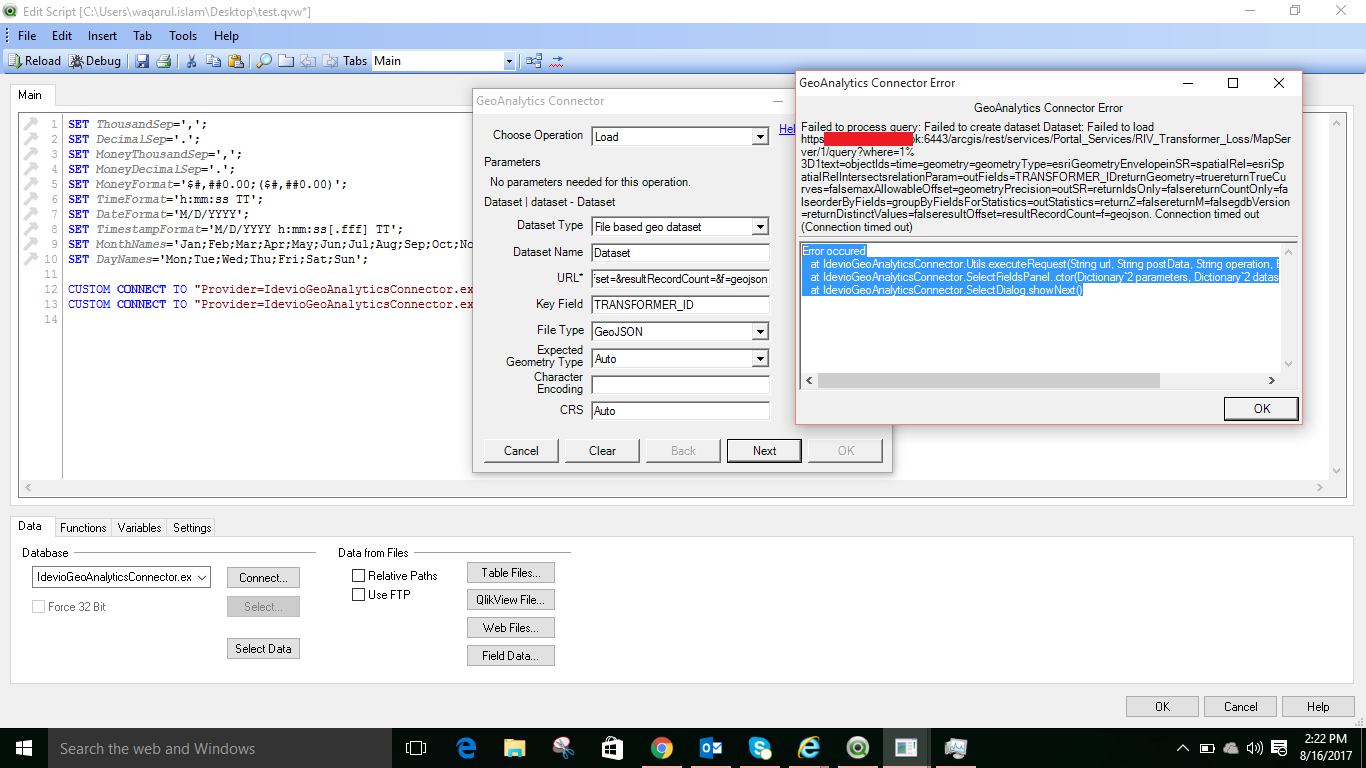Click the Cut scissors icon
The image size is (1366, 768).
coord(192,61)
